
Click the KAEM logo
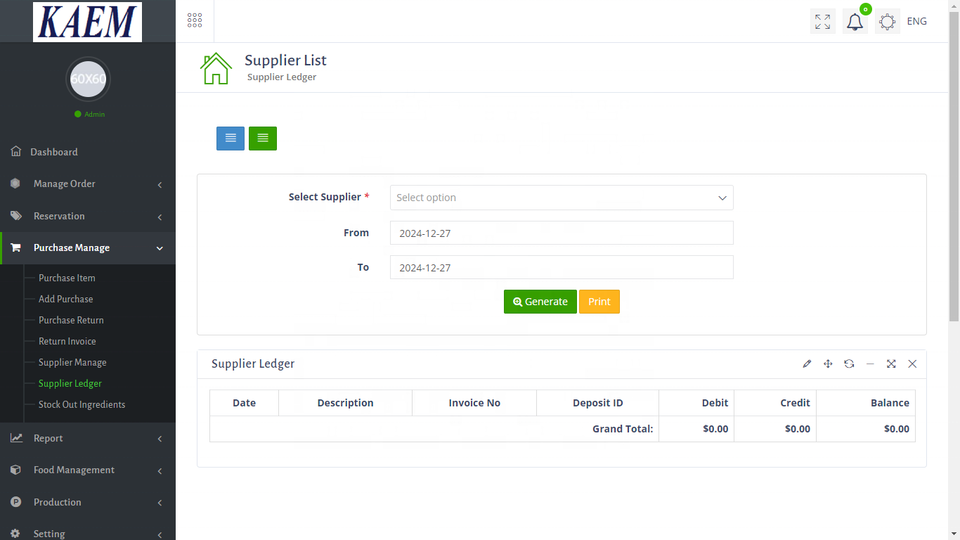[88, 21]
